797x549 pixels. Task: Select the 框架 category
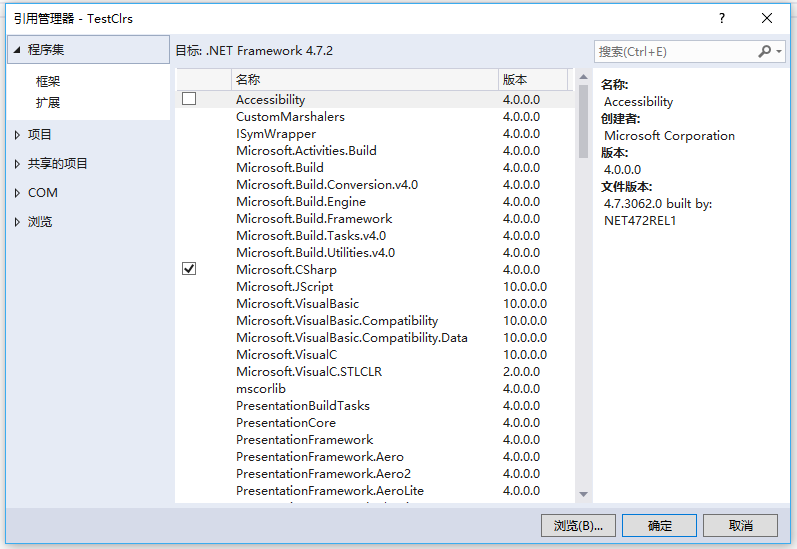[x=48, y=81]
